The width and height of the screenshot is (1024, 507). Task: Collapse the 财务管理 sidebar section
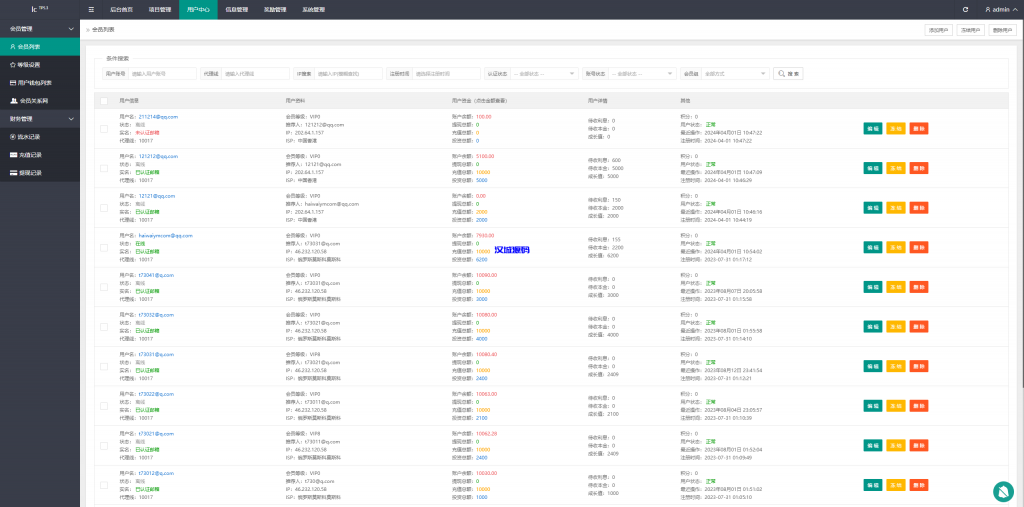point(40,119)
